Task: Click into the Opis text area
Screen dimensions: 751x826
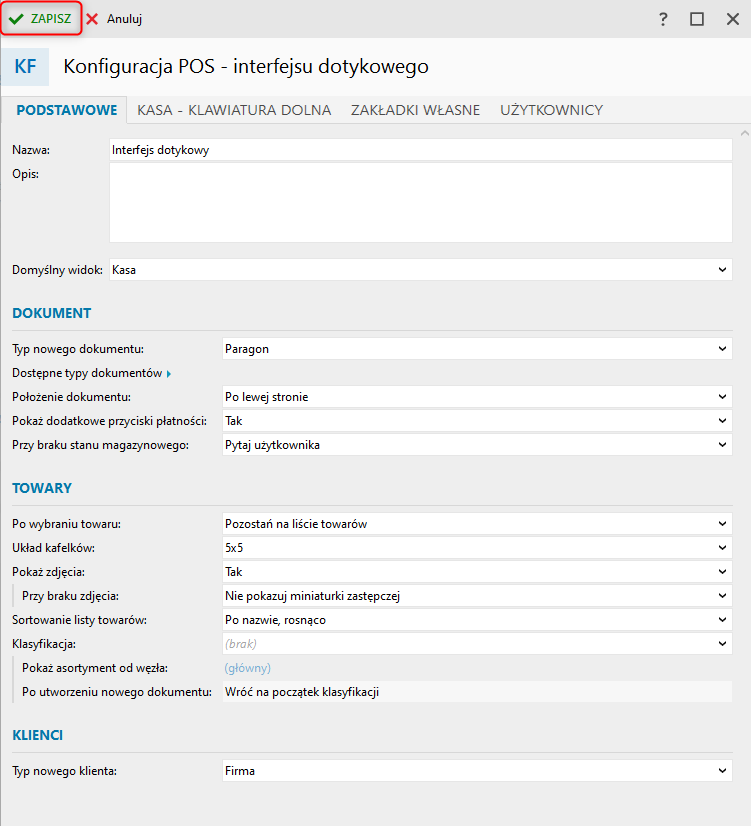Action: [x=420, y=202]
